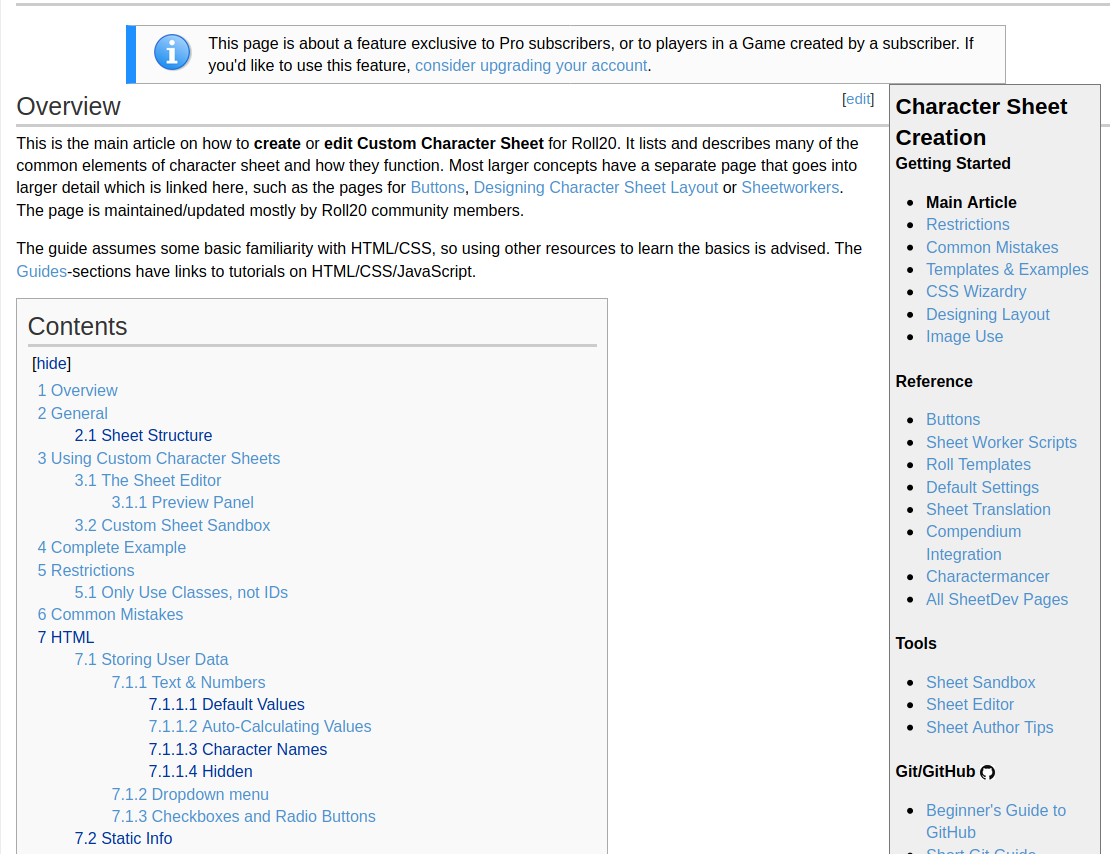
Task: Go to '2.1 Sheet Structure' section
Action: click(143, 435)
